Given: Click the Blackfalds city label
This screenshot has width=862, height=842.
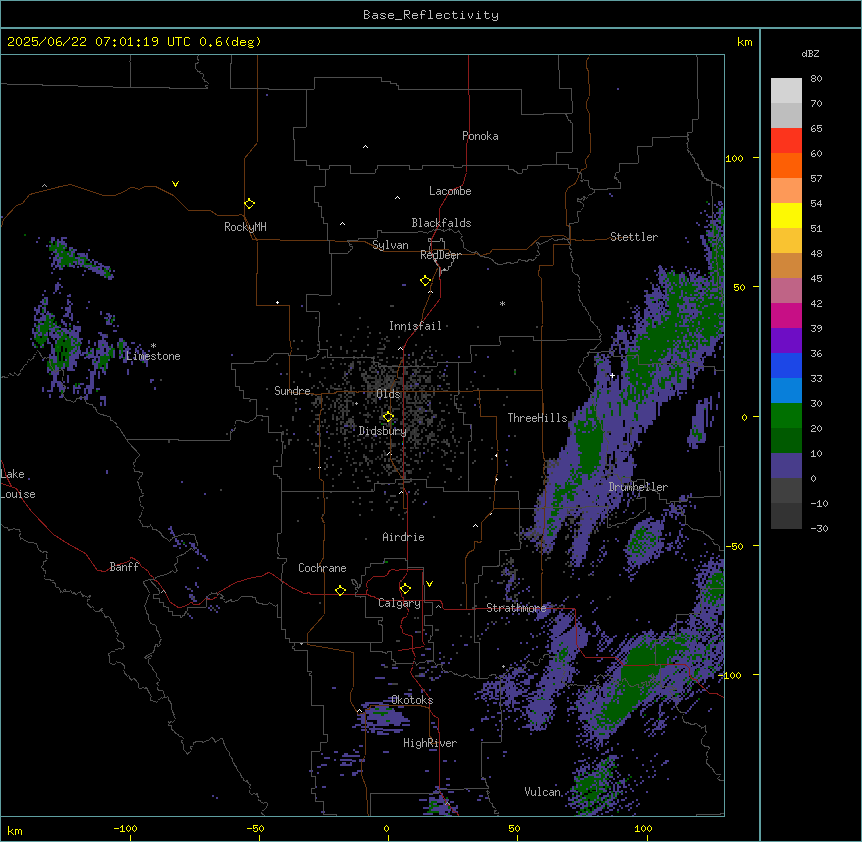Looking at the screenshot, I should point(441,223).
